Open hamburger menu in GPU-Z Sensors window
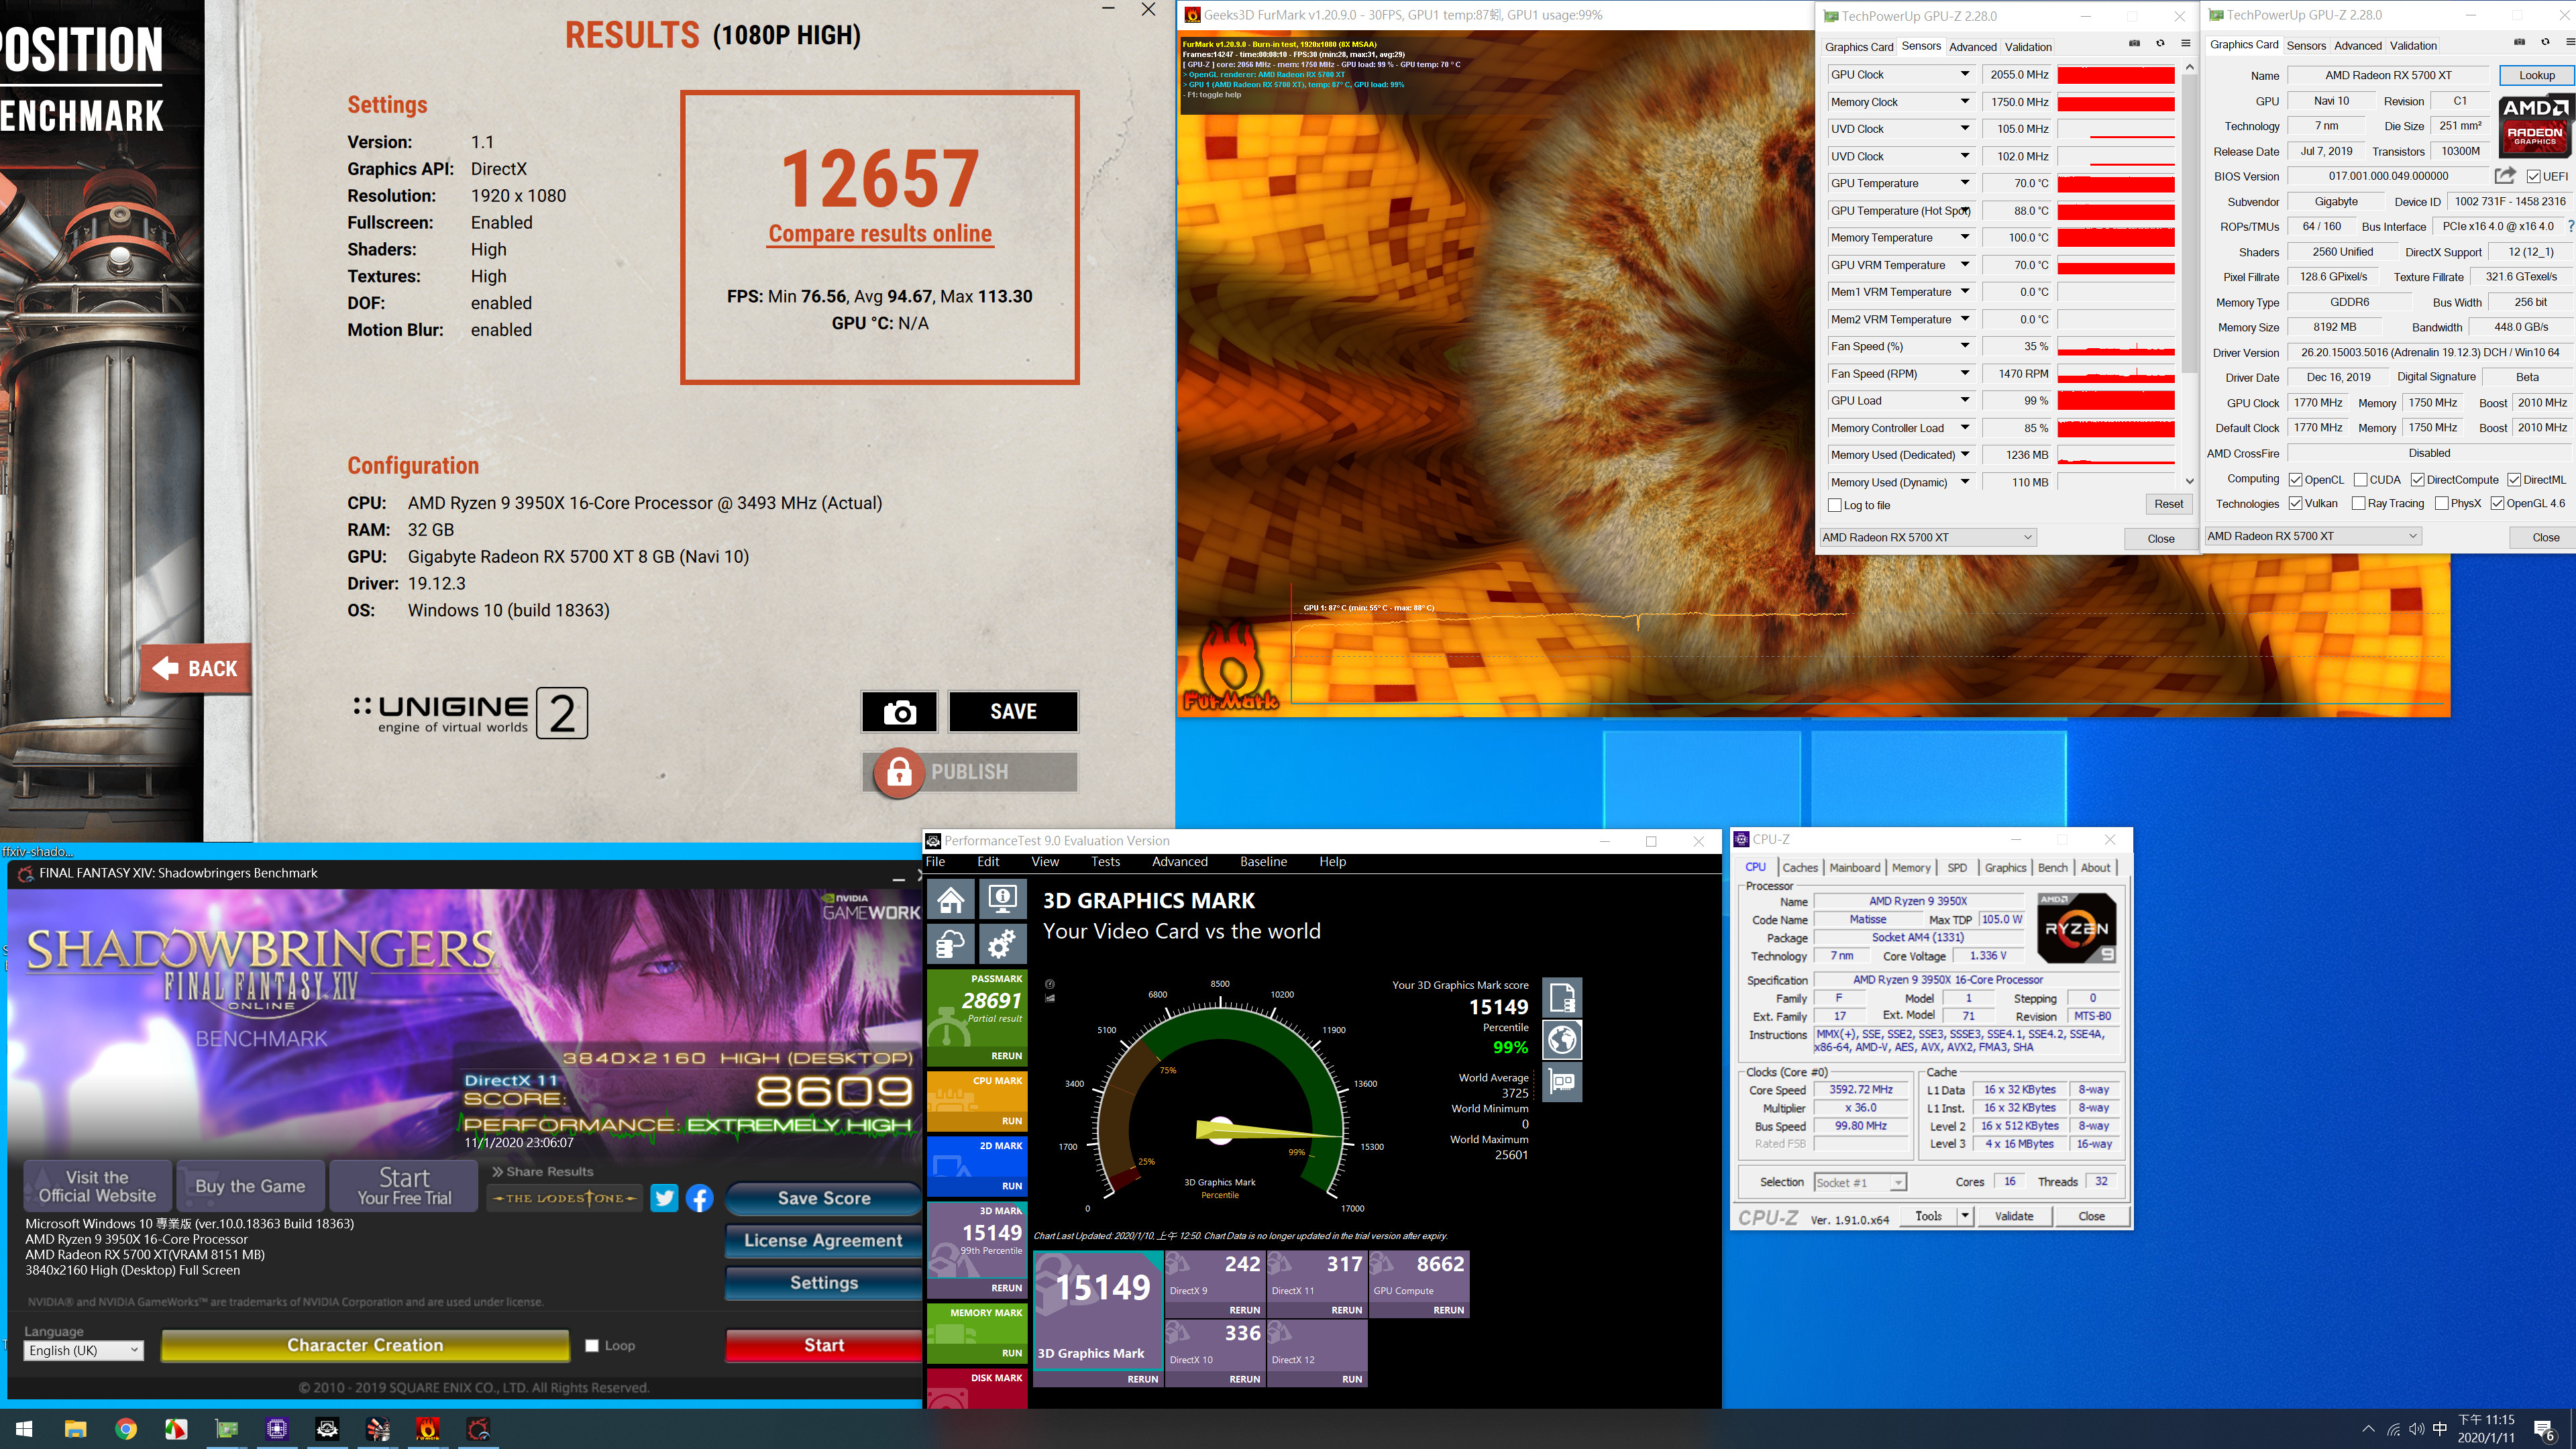 tap(2186, 44)
